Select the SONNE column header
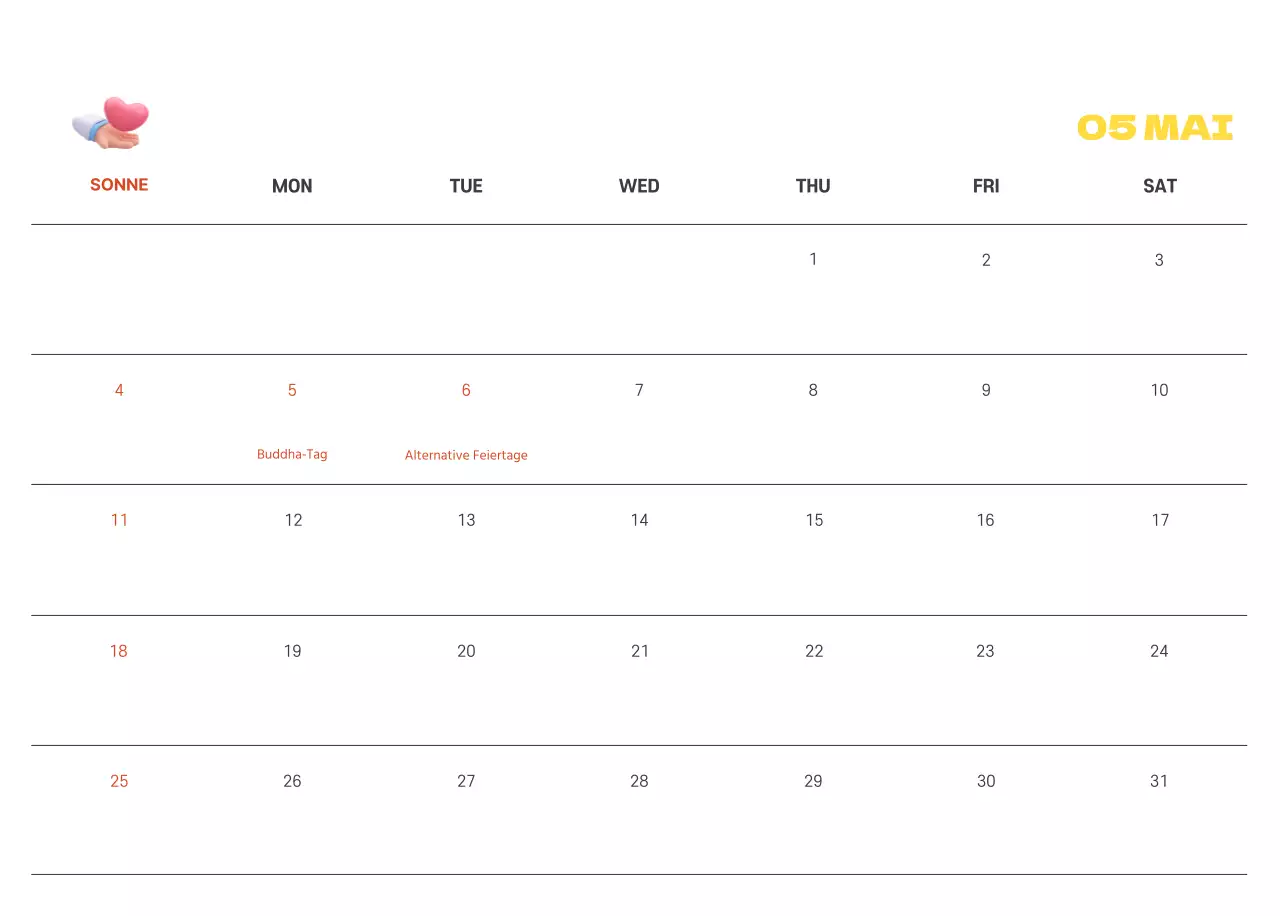 [x=119, y=185]
